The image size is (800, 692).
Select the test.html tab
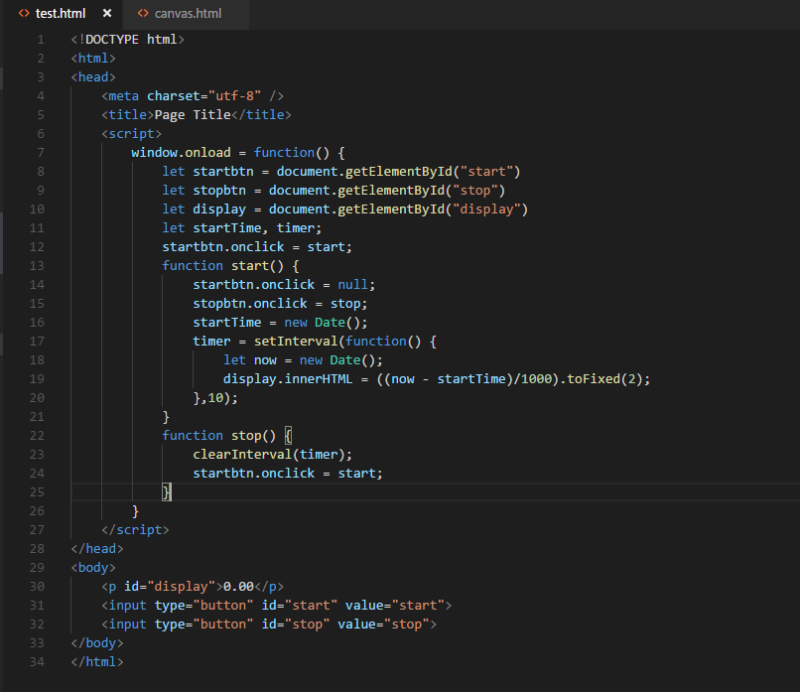point(60,14)
